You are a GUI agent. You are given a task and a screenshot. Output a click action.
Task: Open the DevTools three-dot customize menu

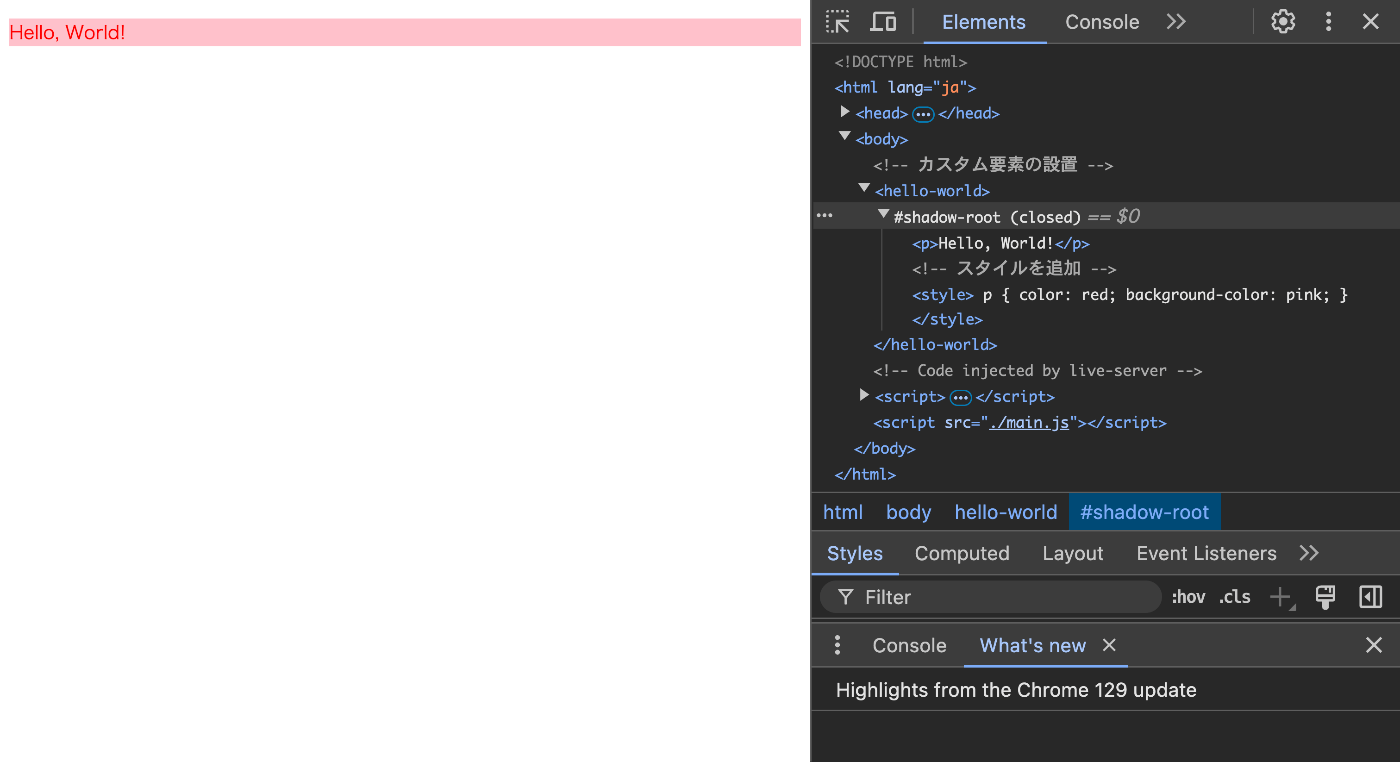[1329, 22]
